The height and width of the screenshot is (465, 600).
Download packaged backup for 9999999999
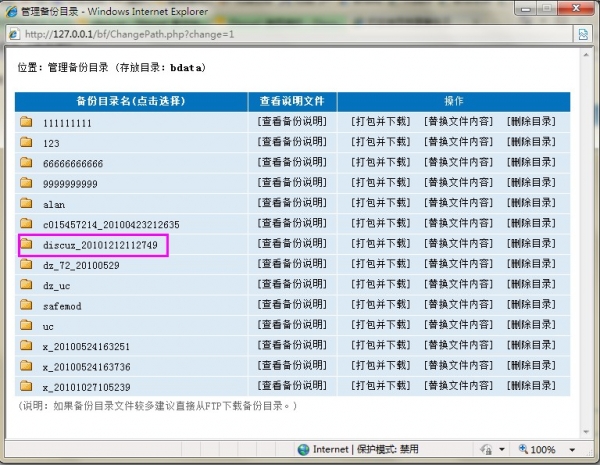[380, 182]
